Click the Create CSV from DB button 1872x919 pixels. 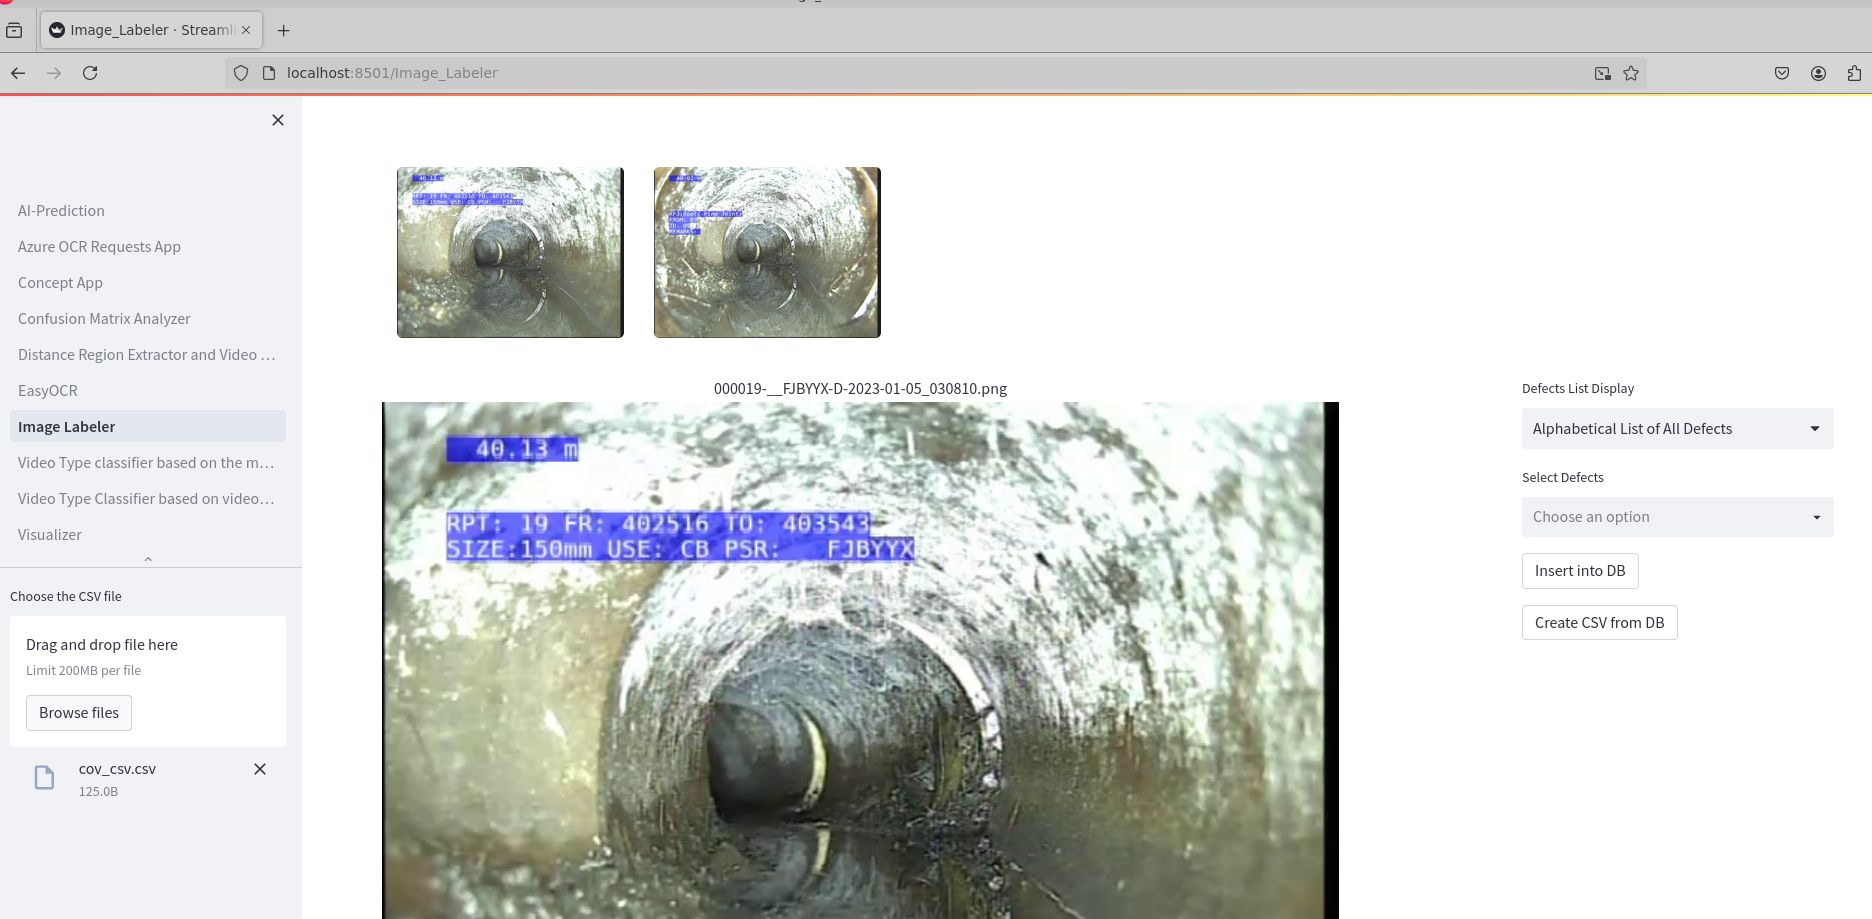(1599, 623)
